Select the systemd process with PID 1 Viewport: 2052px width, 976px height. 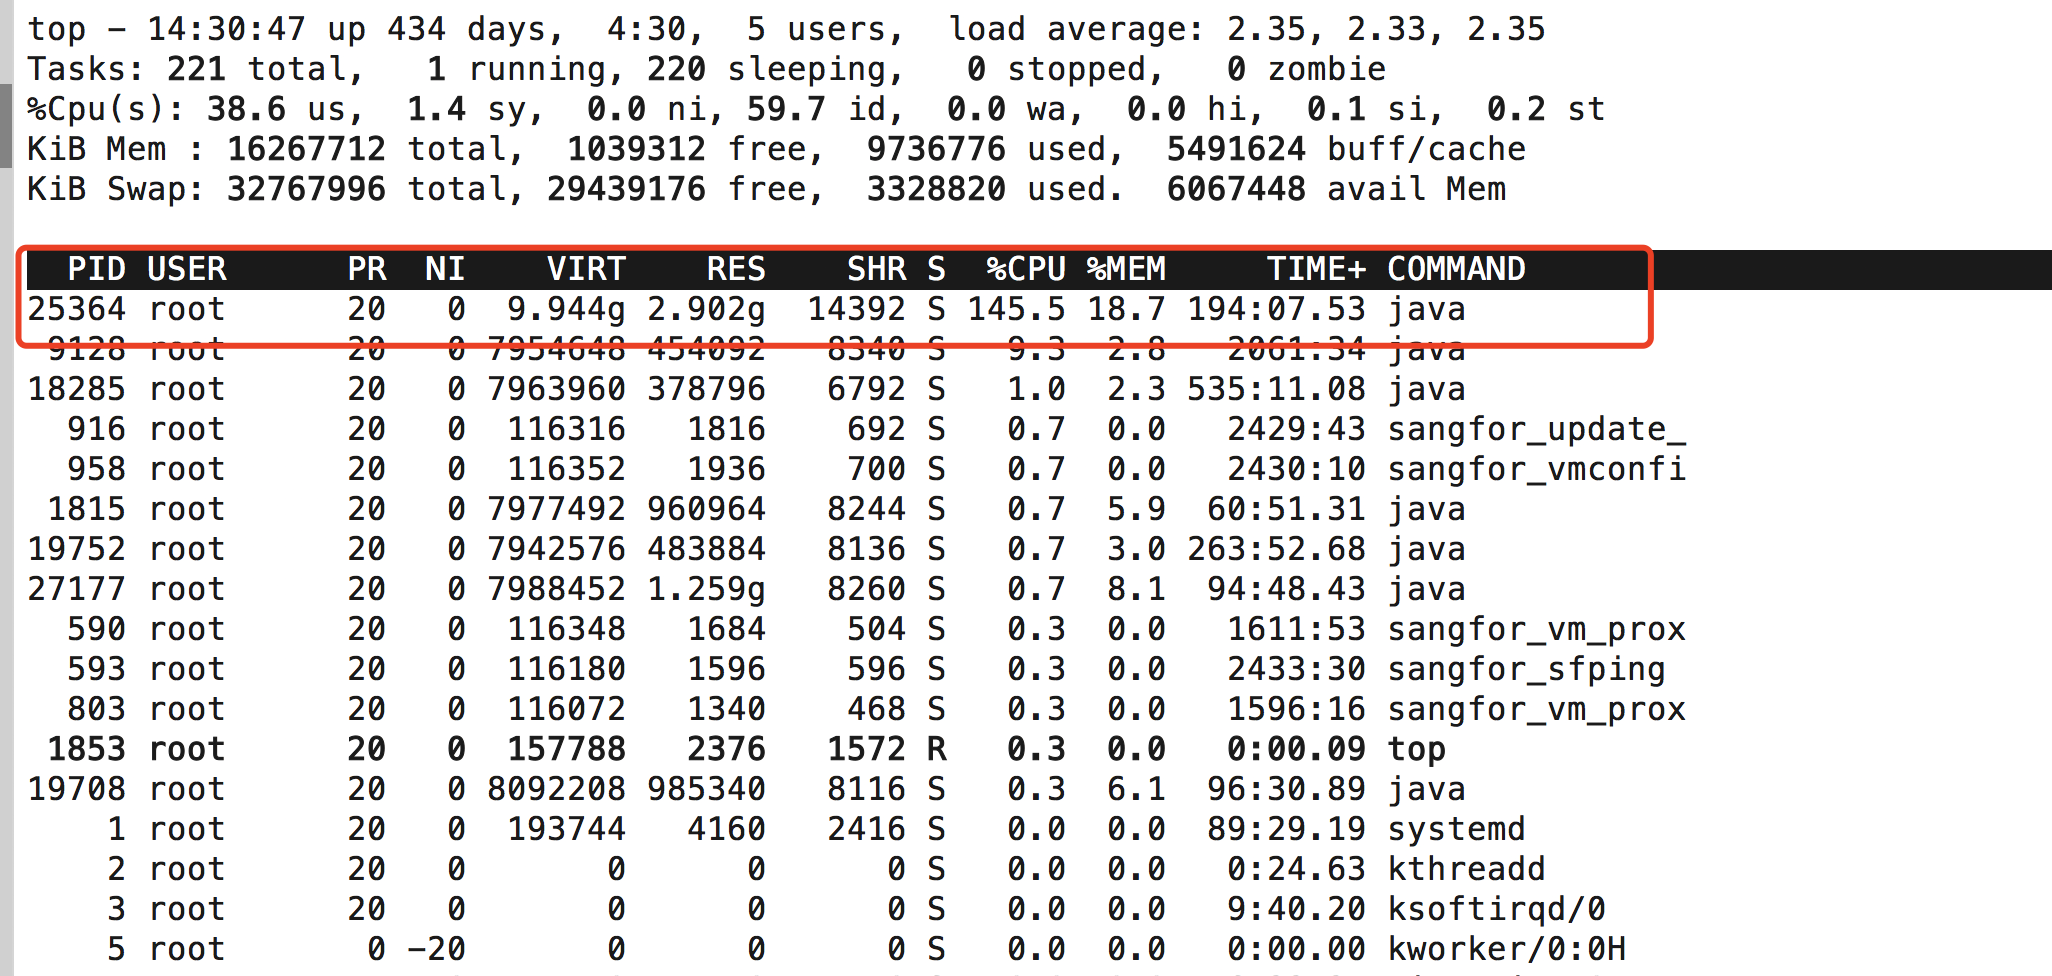(x=700, y=828)
